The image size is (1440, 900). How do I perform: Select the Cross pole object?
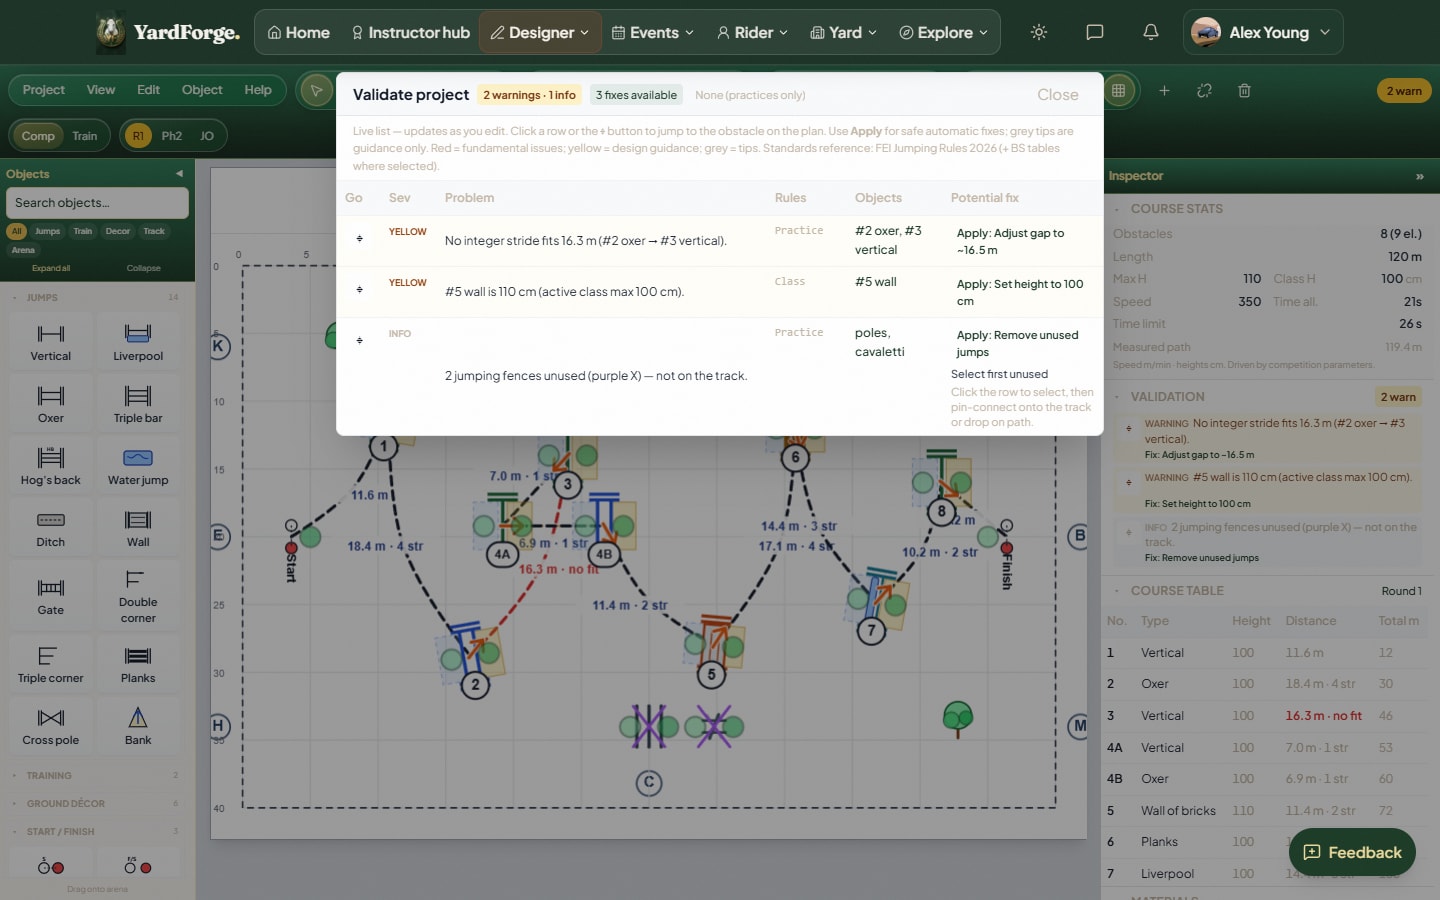[x=51, y=726]
